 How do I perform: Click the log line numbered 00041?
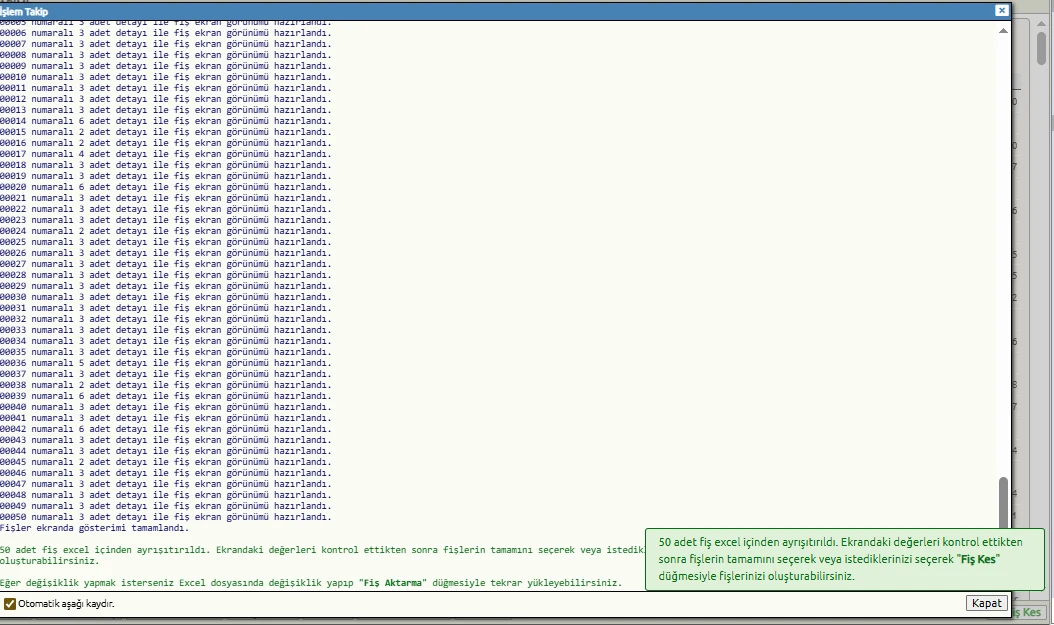165,418
